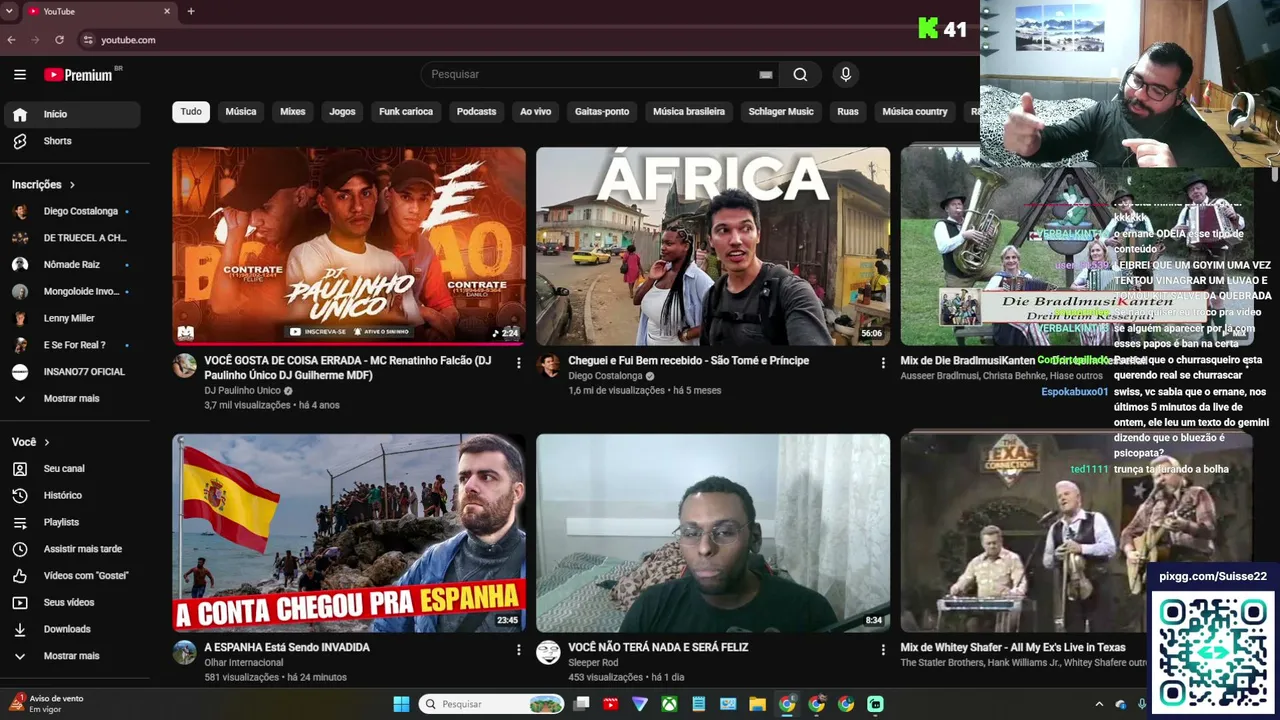Image resolution: width=1280 pixels, height=720 pixels.
Task: Select the Gaitas-ponto chip
Action: [602, 112]
